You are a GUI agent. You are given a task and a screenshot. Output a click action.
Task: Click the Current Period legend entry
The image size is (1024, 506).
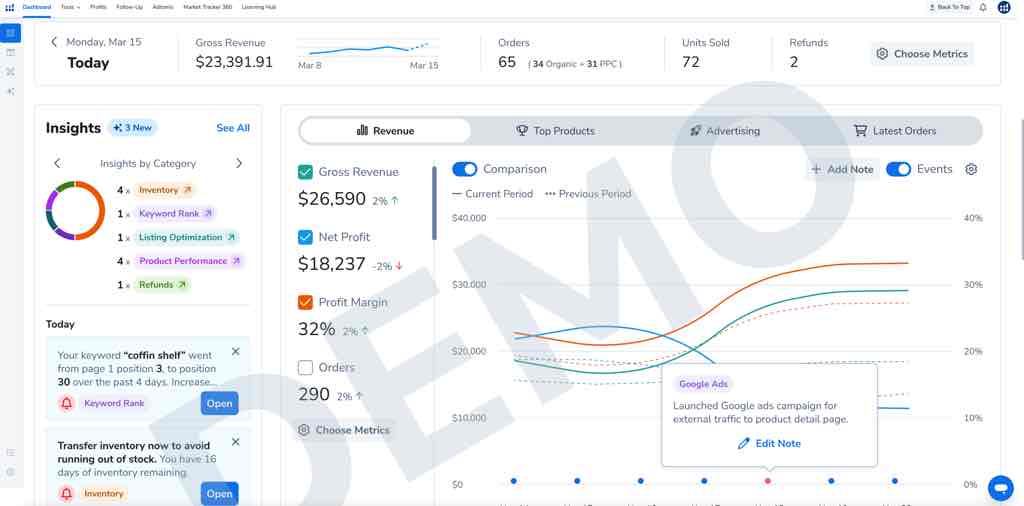tap(492, 194)
